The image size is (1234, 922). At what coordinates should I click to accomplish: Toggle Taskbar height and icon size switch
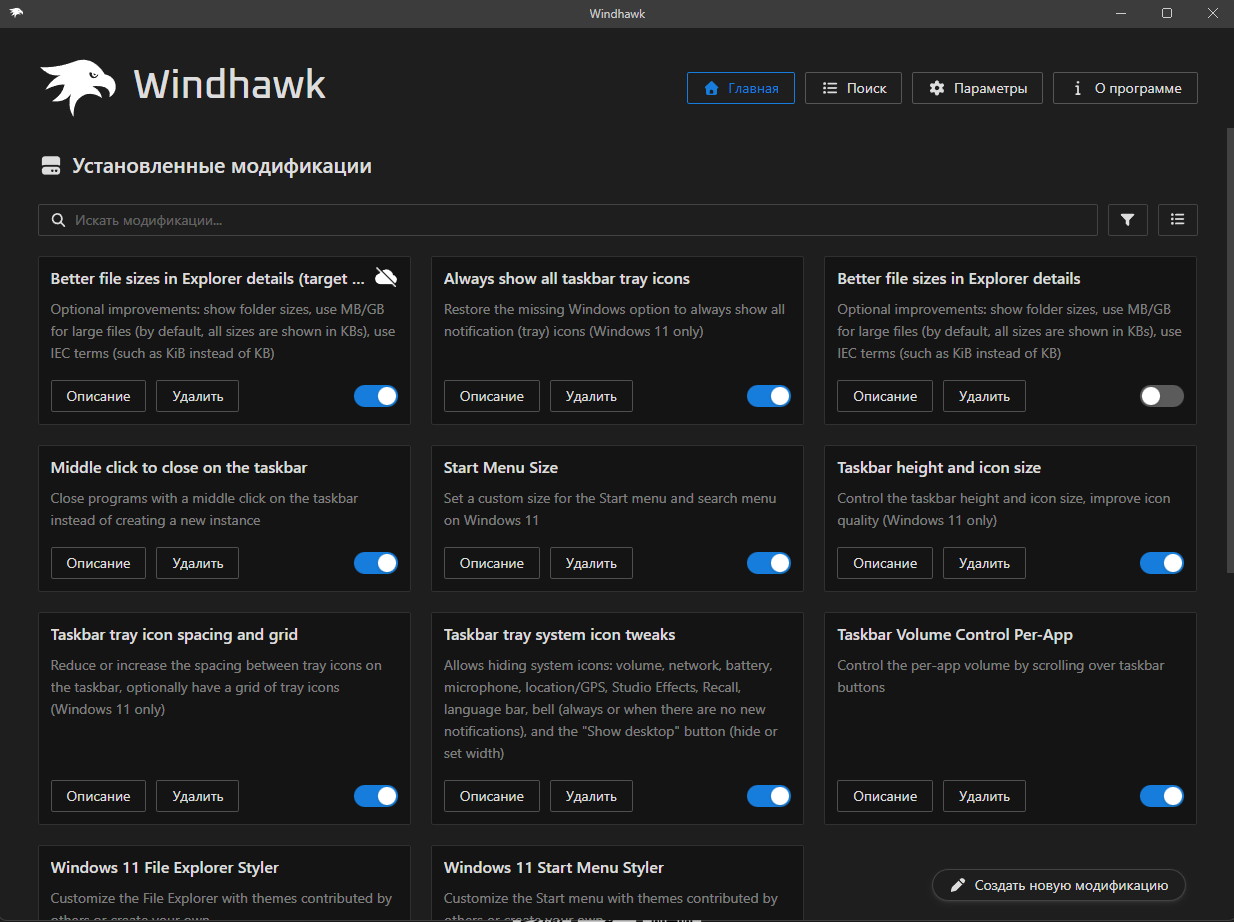click(x=1162, y=563)
